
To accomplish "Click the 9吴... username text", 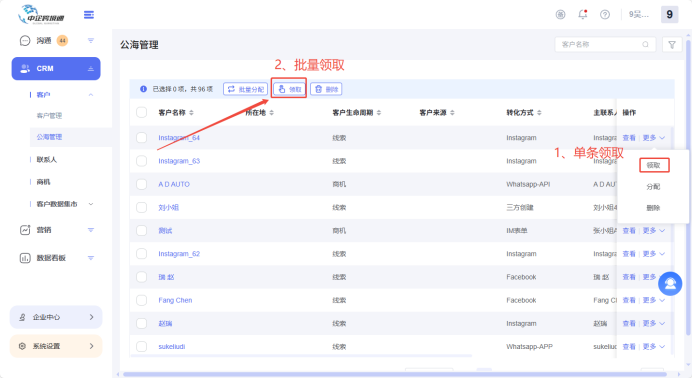I will 639,15.
